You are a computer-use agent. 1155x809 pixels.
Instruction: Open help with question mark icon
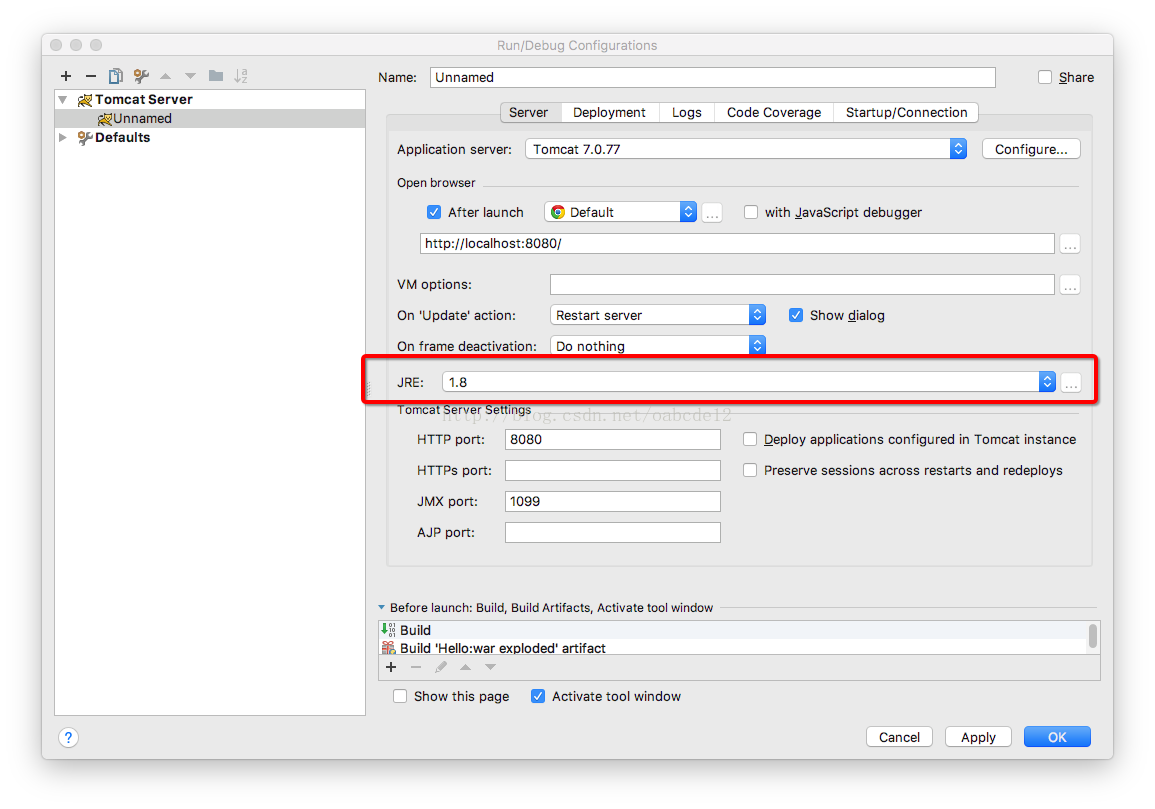[x=69, y=738]
